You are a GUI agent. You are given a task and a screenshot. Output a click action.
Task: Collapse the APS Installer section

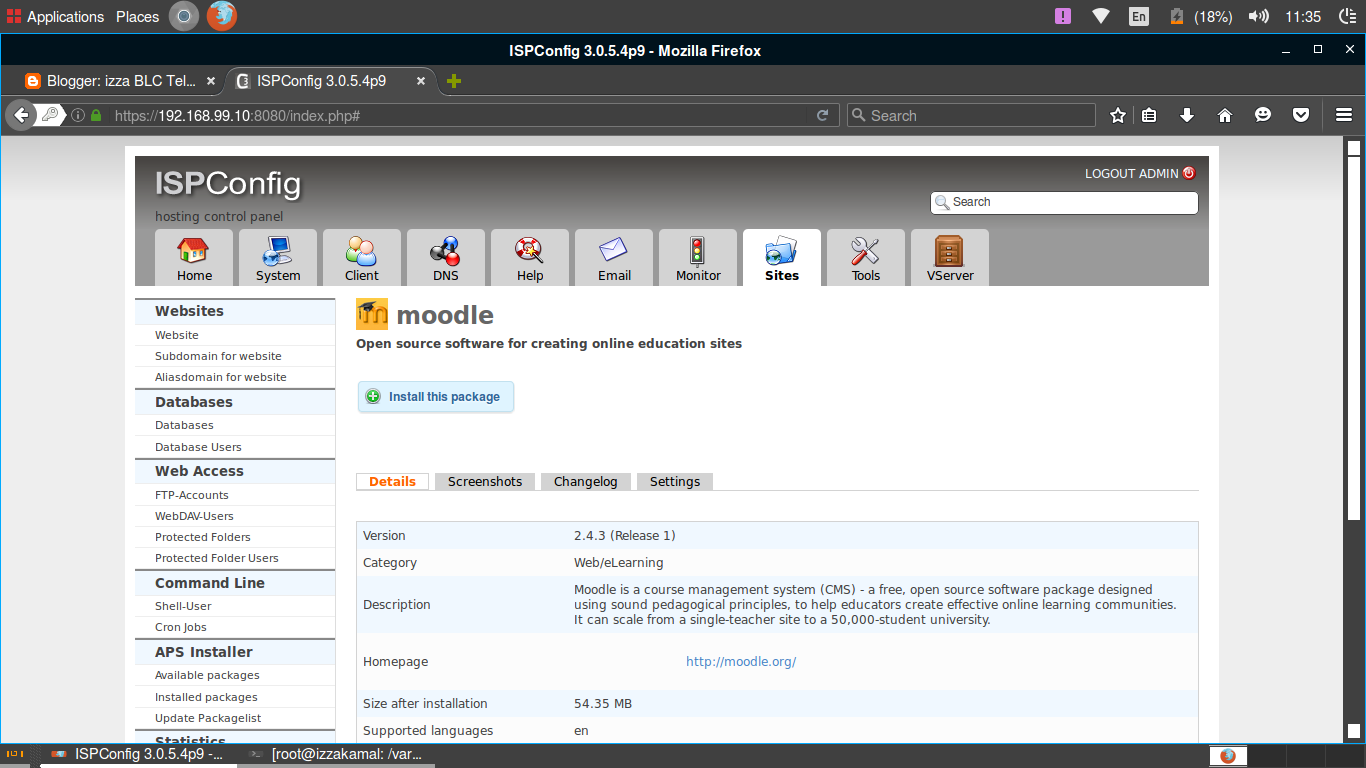(x=204, y=651)
